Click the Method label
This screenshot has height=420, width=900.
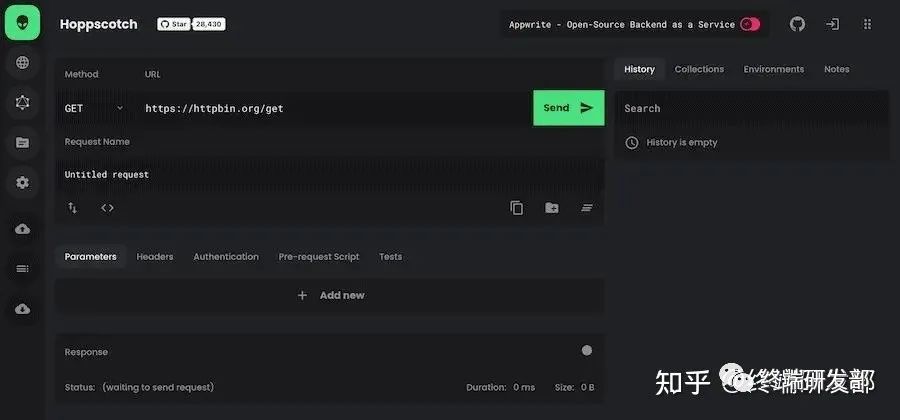point(82,75)
